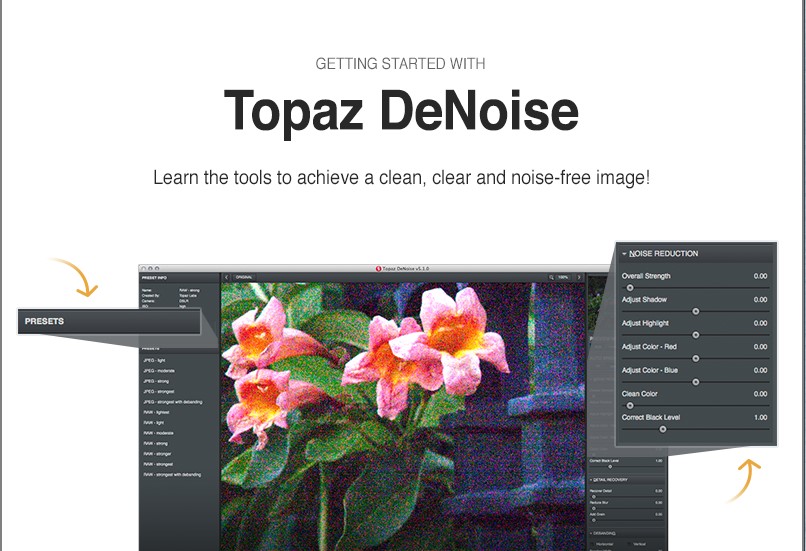Click the Topaz DeNoise logo in the title bar
Screen dimensions: 806x551
(378, 268)
